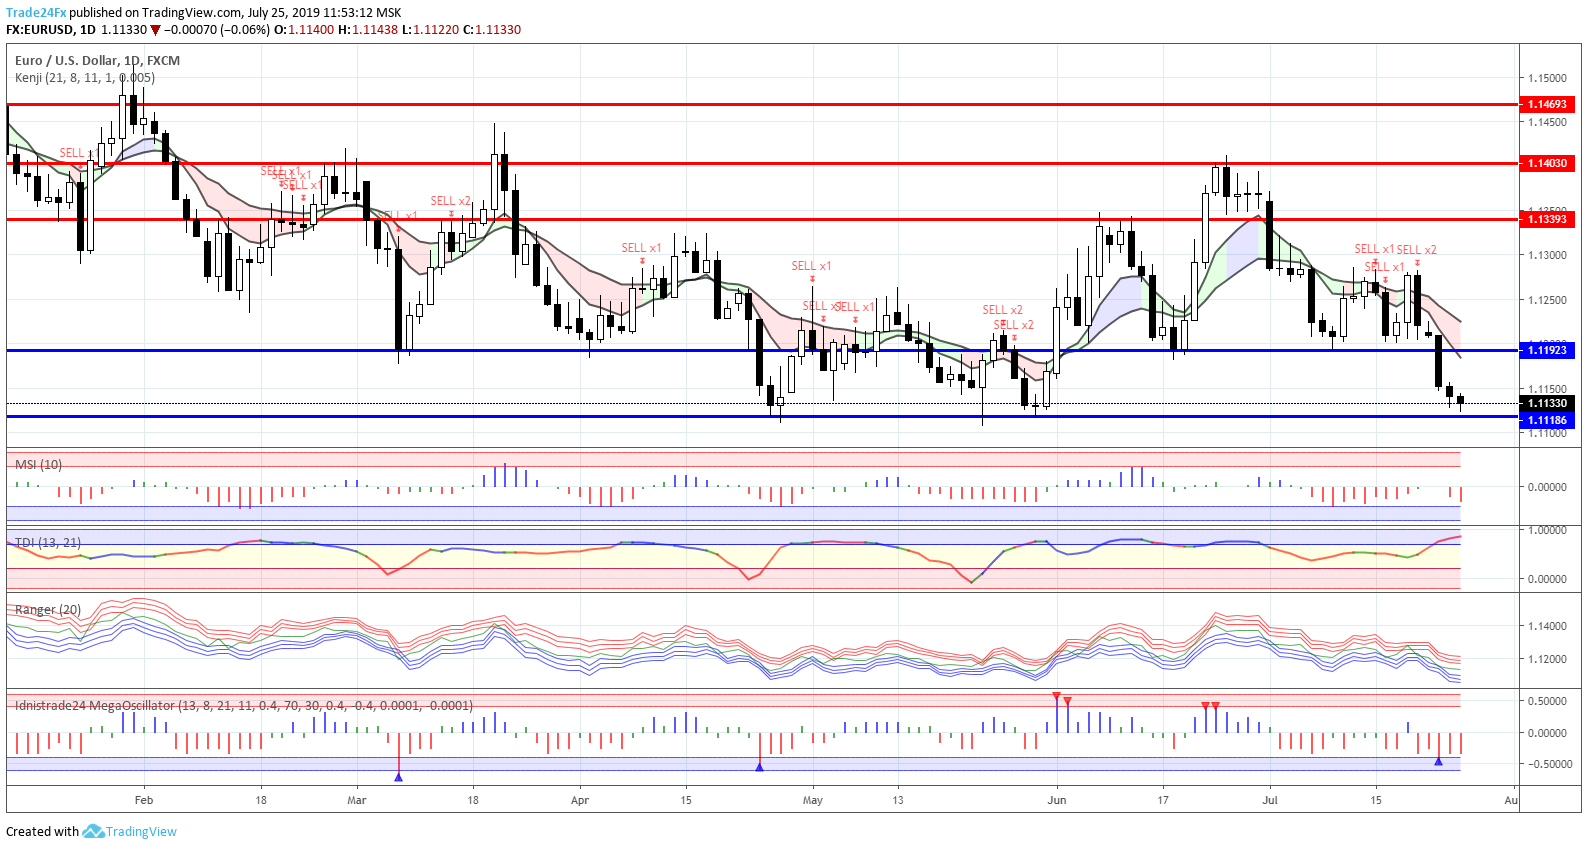Select the 1.14693 red price label
1588x849 pixels.
point(1547,104)
